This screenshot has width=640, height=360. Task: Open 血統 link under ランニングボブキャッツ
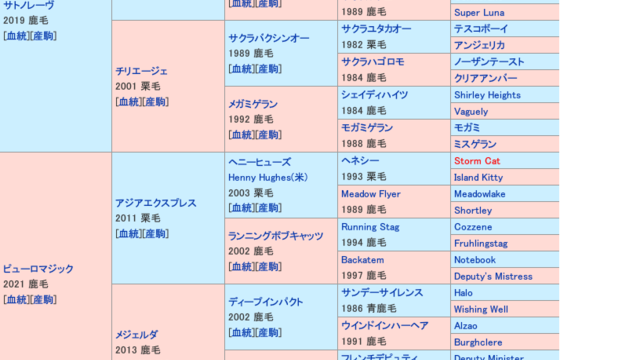(x=242, y=267)
